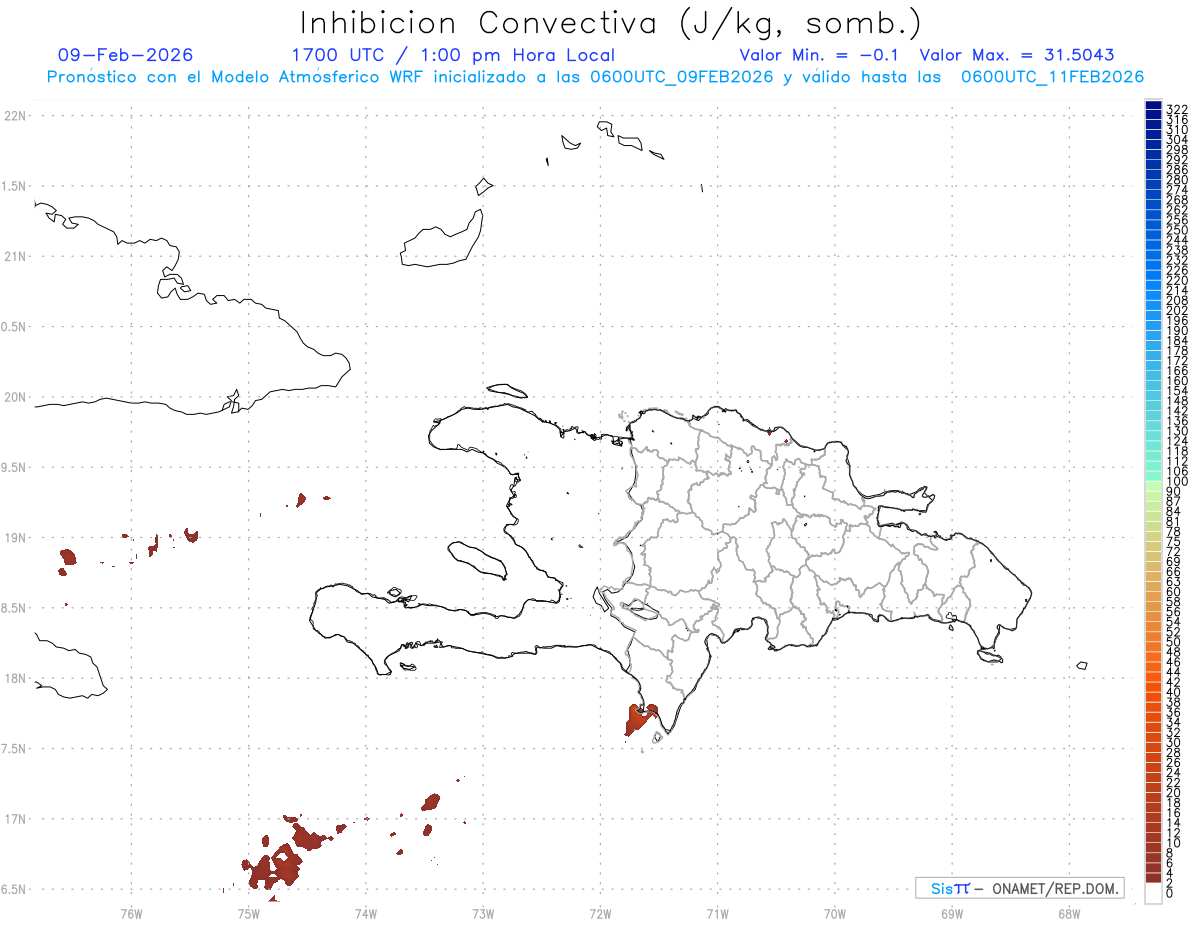Click the title 'Inhibicion Convectiva (J/kg, somb.)'
Image resolution: width=1200 pixels, height=927 pixels.
[610, 23]
